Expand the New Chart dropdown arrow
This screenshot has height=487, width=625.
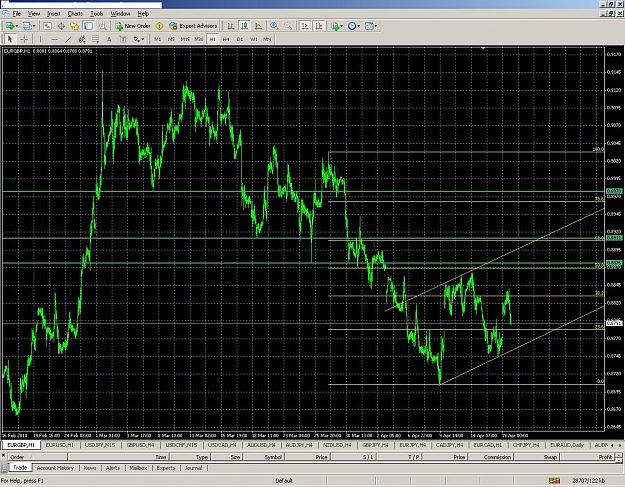pyautogui.click(x=16, y=26)
